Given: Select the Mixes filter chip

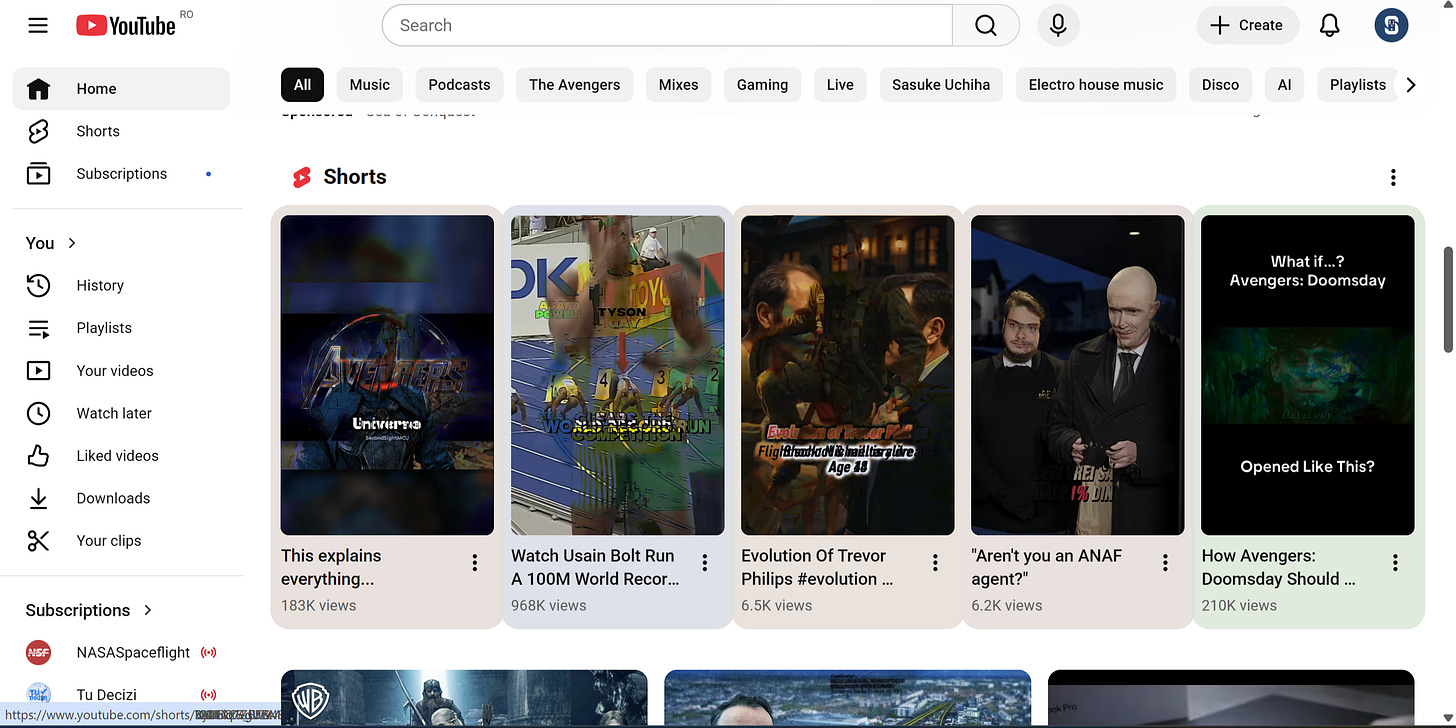Looking at the screenshot, I should [678, 85].
